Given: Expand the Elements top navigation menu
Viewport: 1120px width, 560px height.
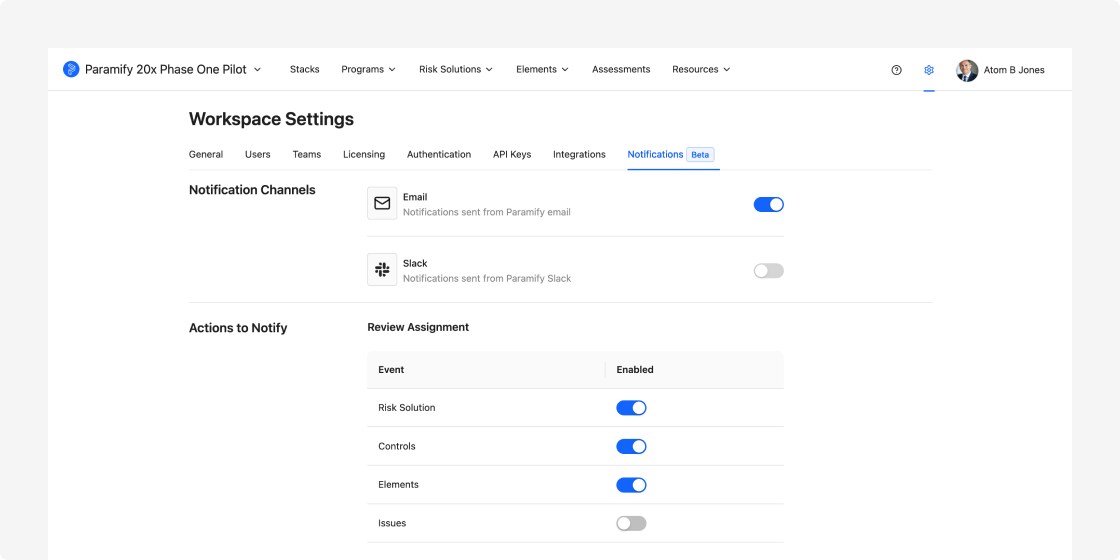Looking at the screenshot, I should (x=542, y=69).
